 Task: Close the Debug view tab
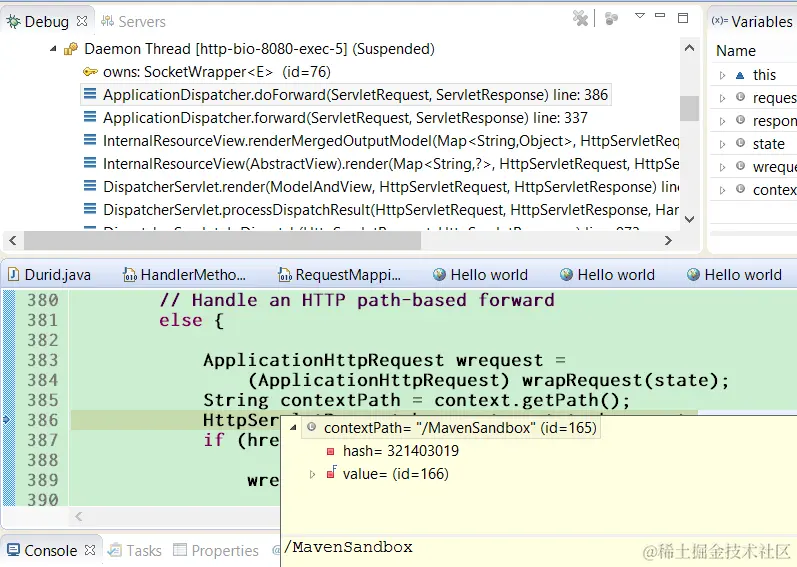click(x=82, y=21)
